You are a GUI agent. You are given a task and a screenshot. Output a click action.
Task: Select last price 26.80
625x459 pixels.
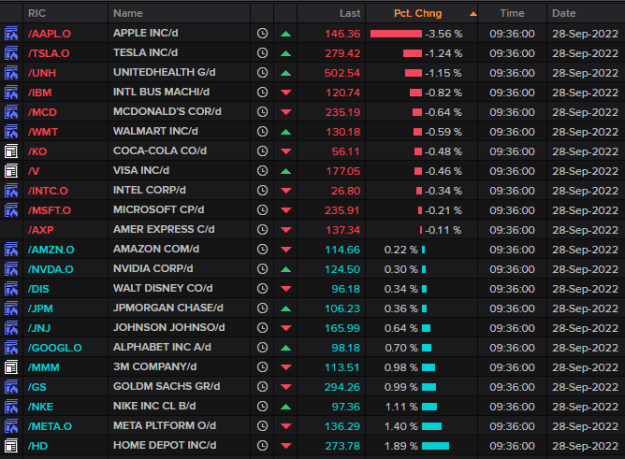(x=346, y=191)
